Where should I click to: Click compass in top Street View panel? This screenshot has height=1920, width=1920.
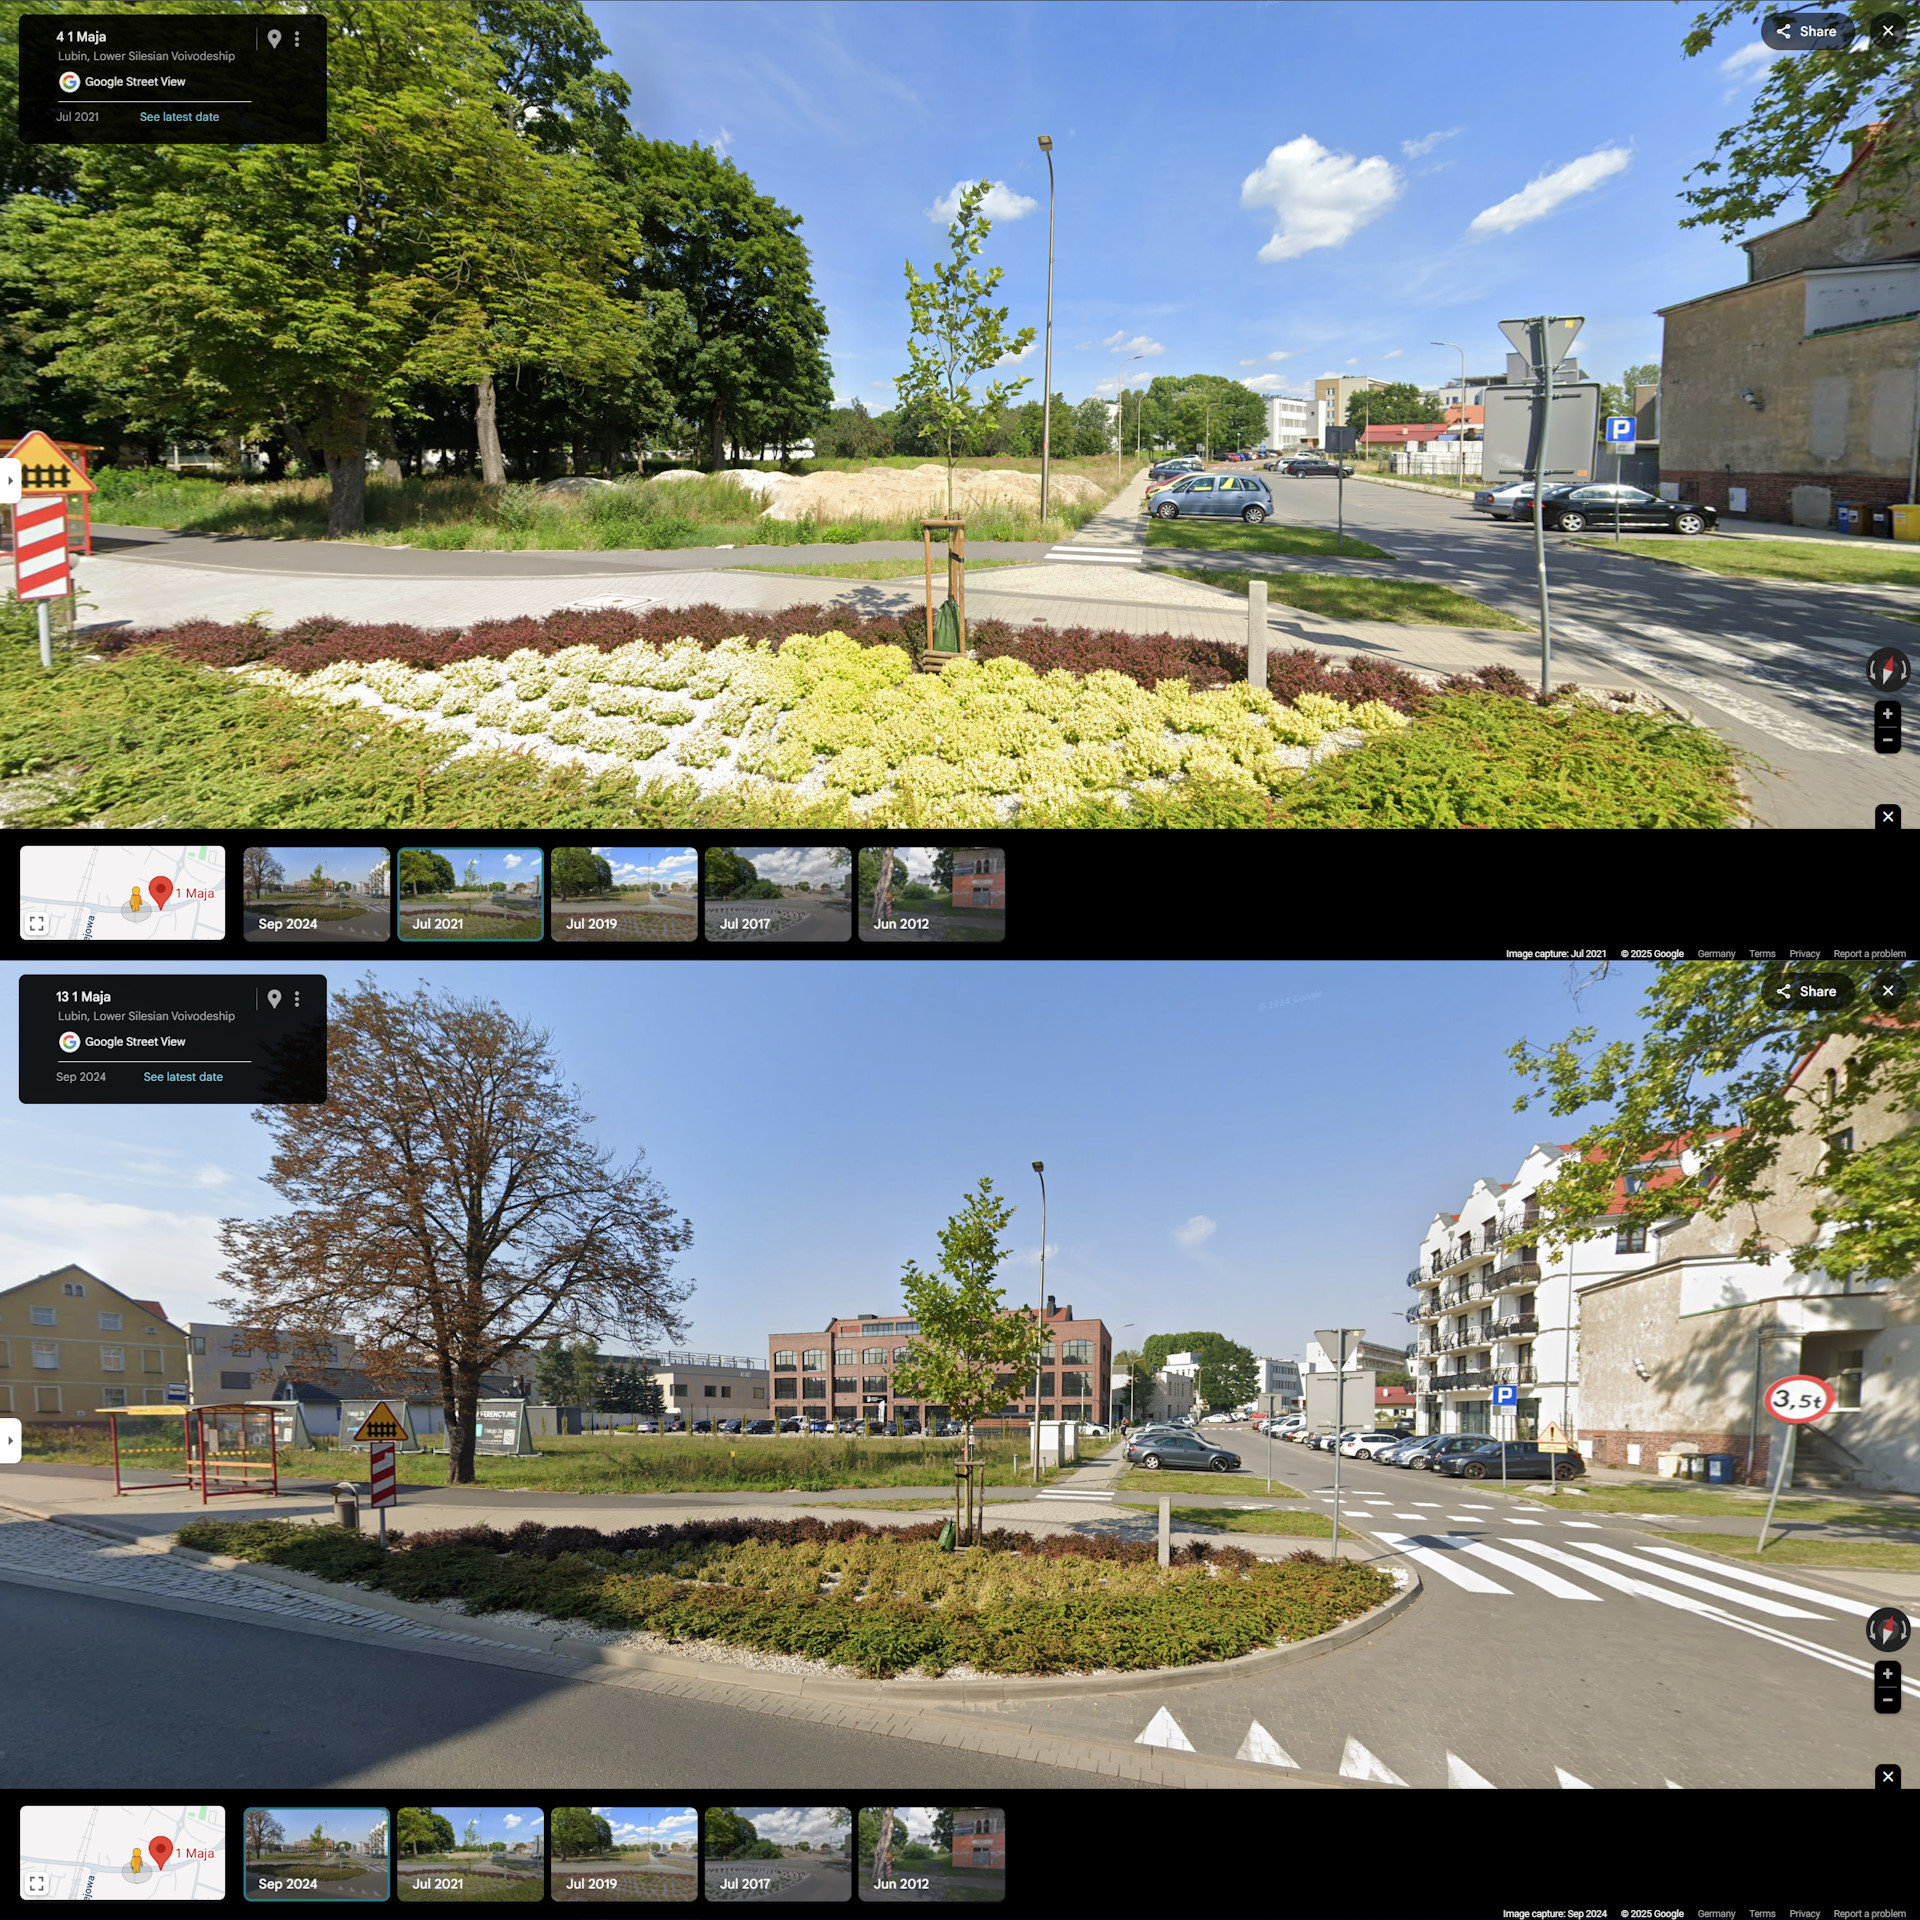pos(1887,669)
